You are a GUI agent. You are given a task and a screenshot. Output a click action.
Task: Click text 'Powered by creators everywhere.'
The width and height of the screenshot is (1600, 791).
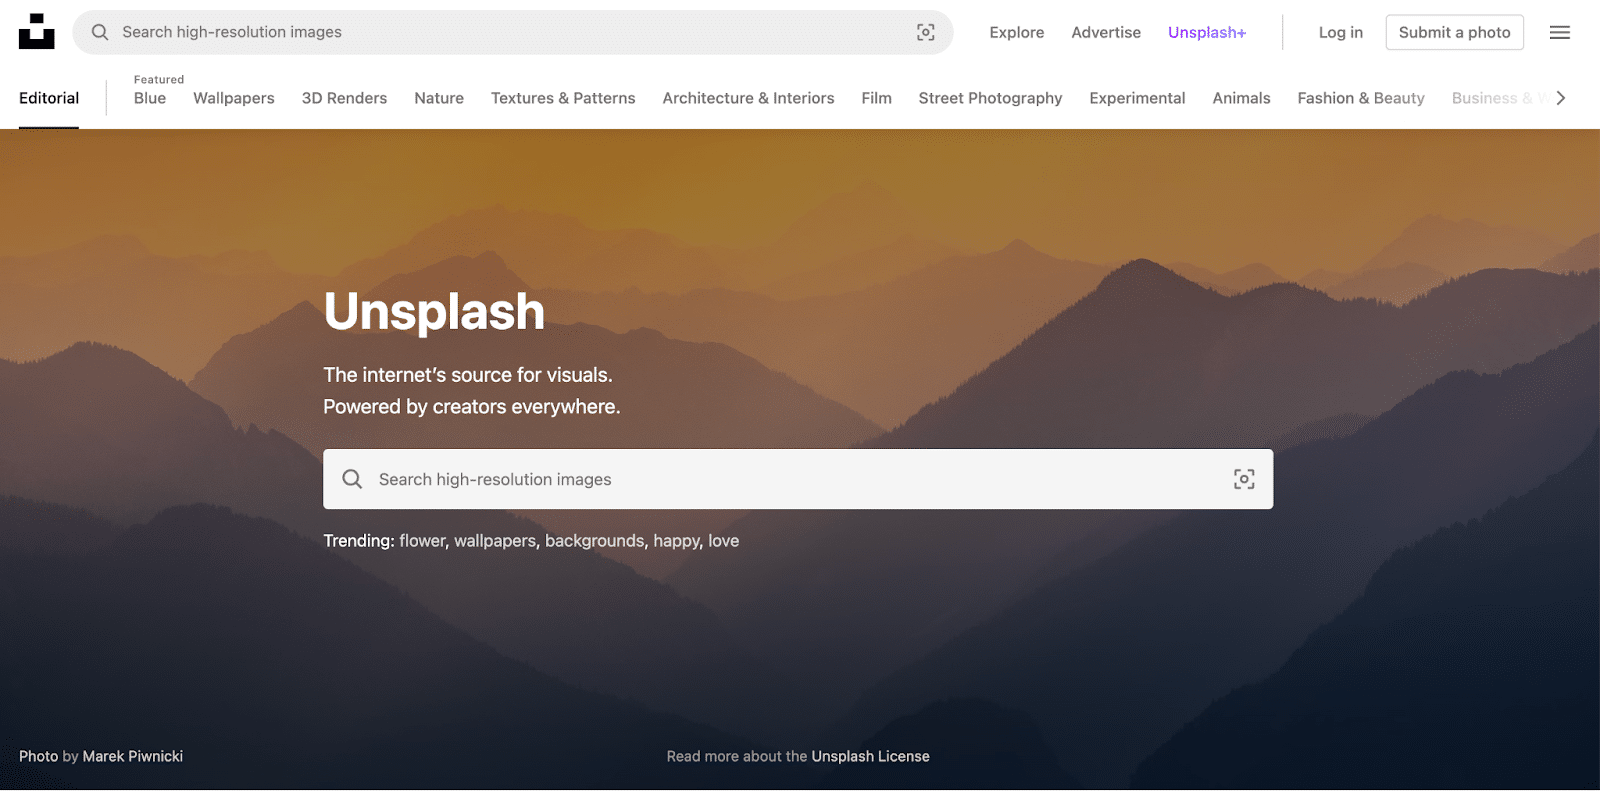[472, 407]
